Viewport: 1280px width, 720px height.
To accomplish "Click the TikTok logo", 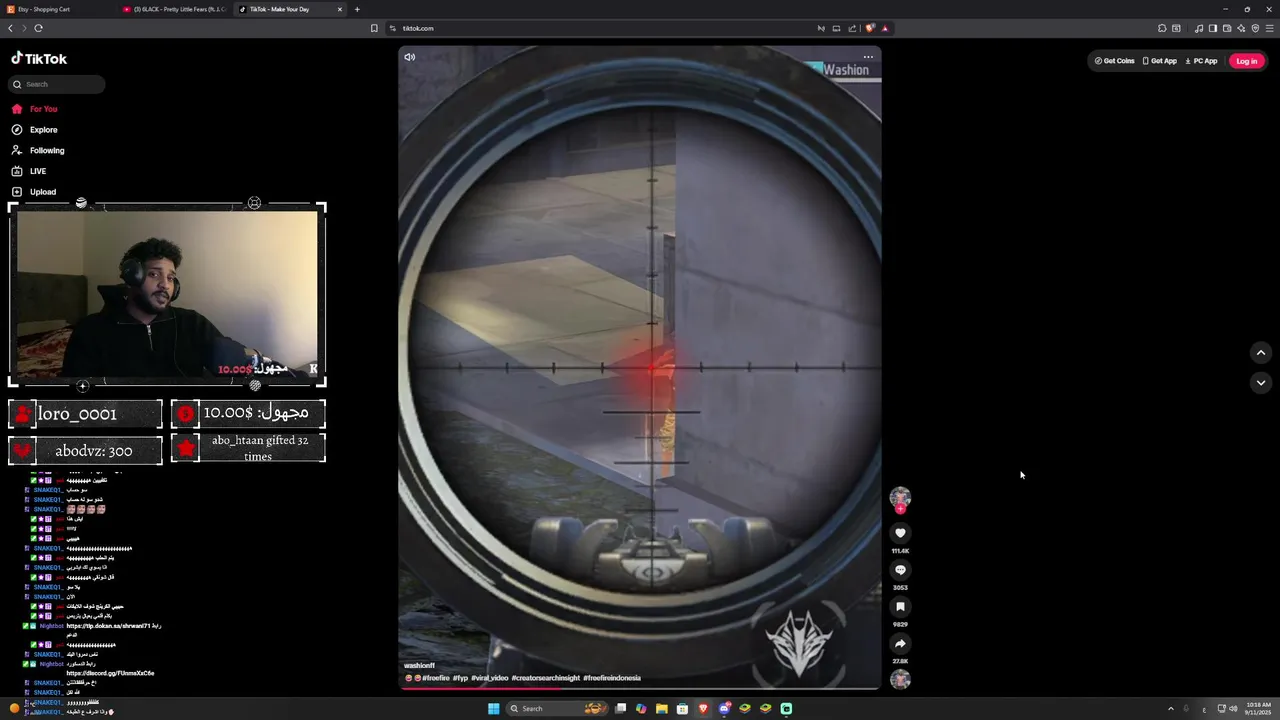I will [x=39, y=59].
